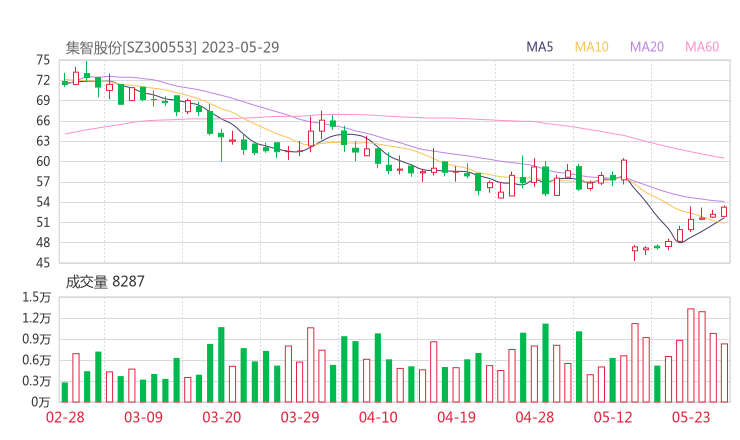The height and width of the screenshot is (440, 740).
Task: Click the 成交量 8287 volume label
Action: 105,282
